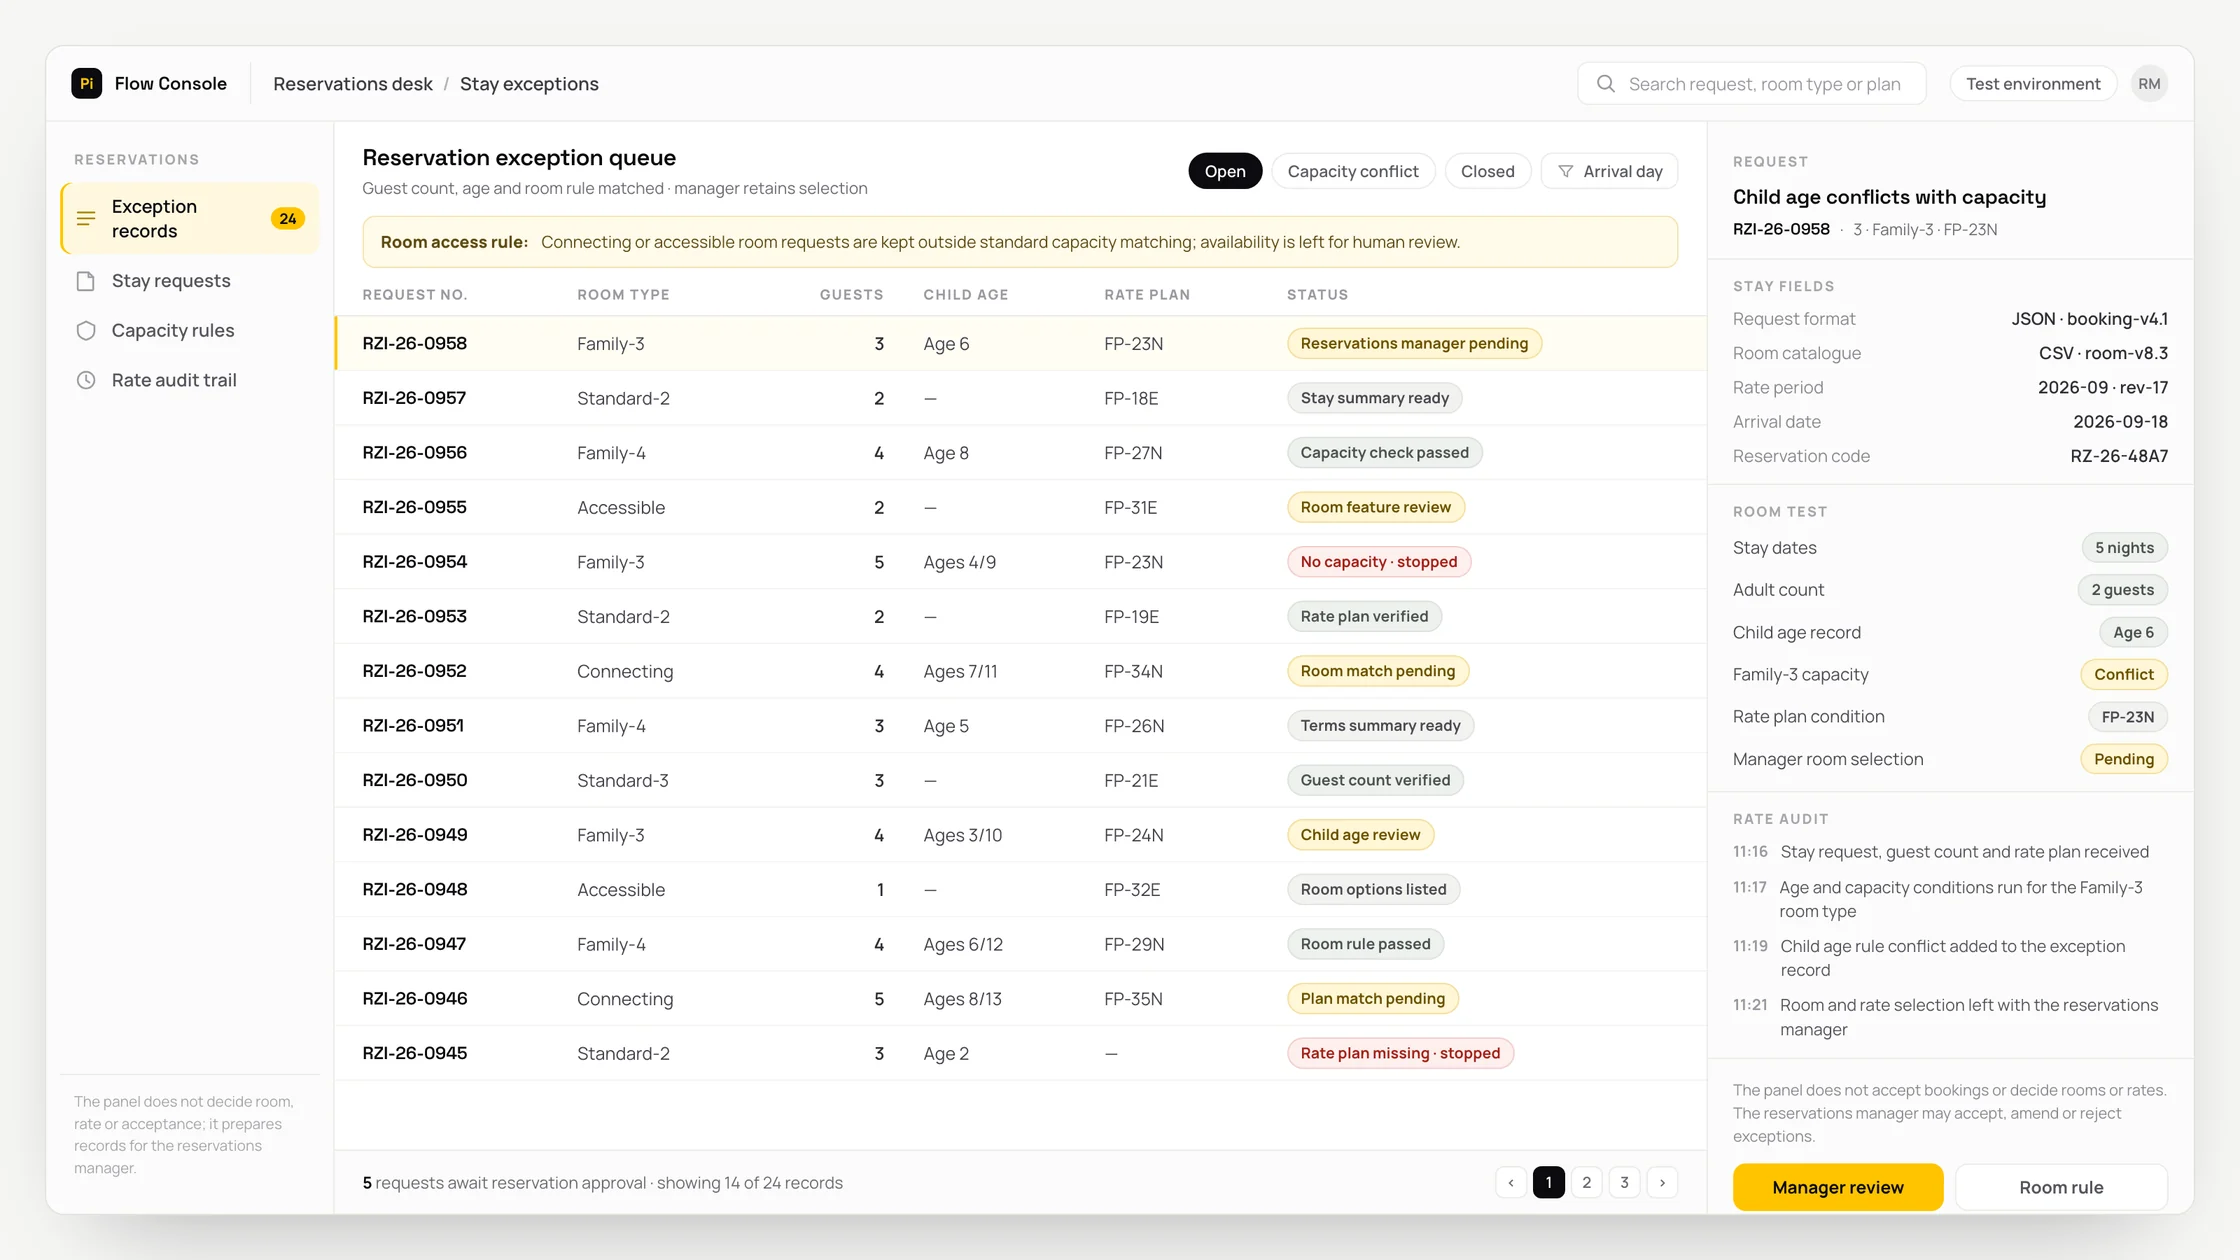The image size is (2240, 1260).
Task: Sort by the Request No. column header
Action: (415, 295)
